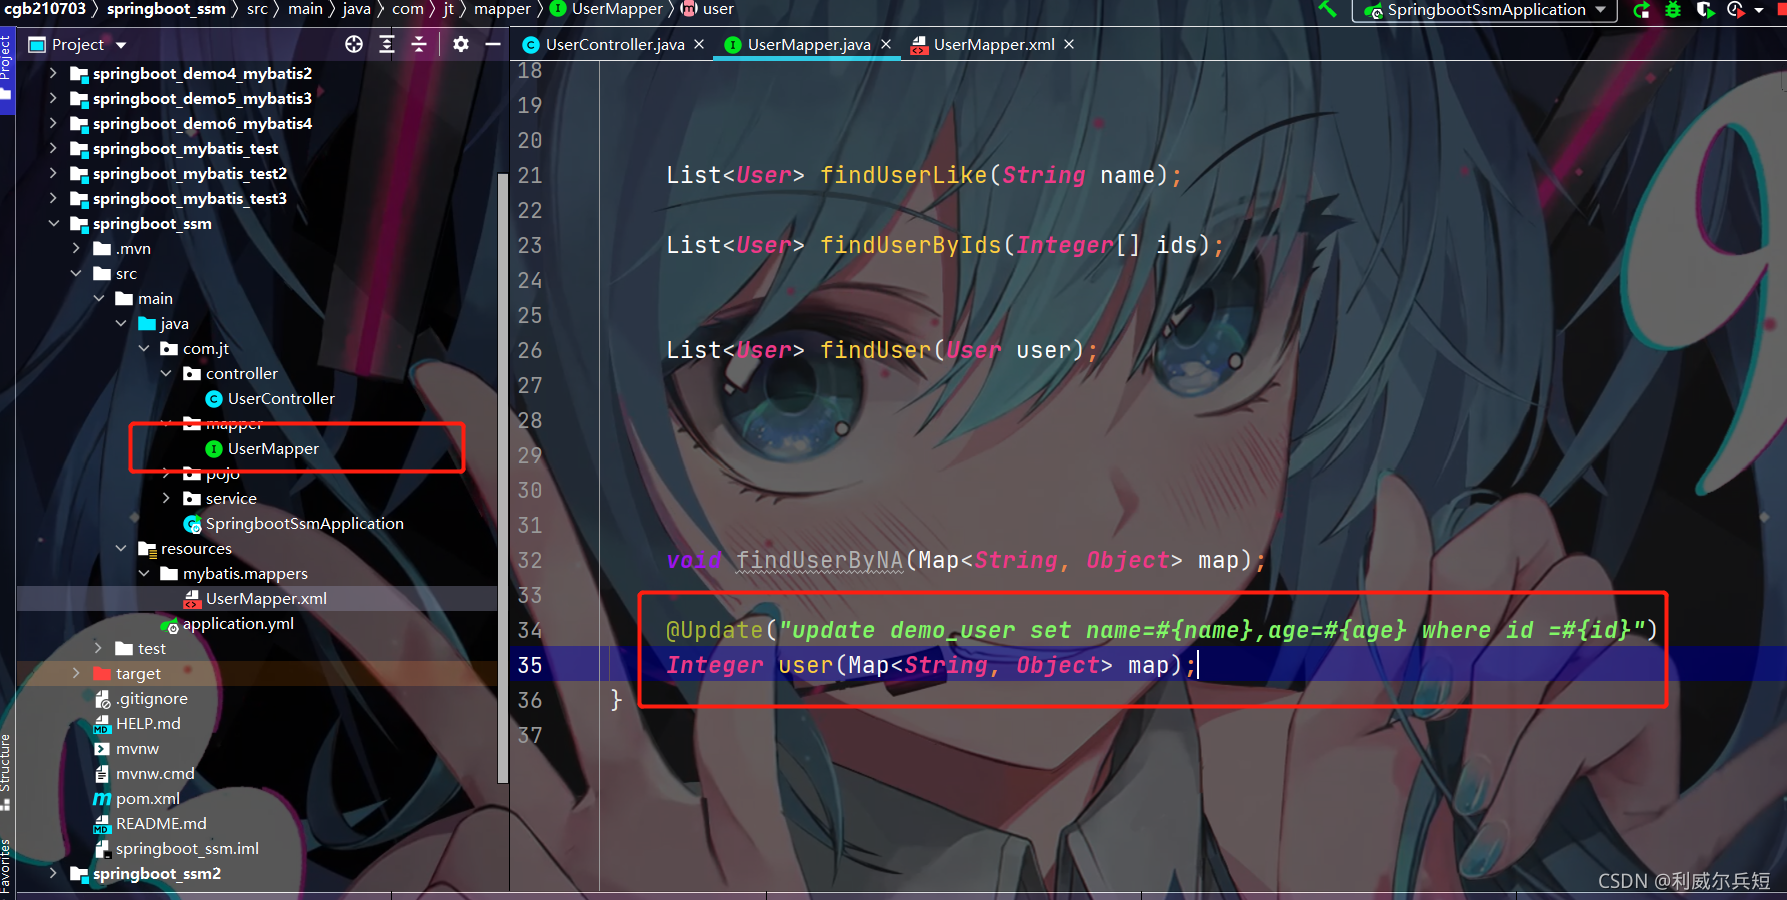Open application.yml from resources

click(239, 623)
